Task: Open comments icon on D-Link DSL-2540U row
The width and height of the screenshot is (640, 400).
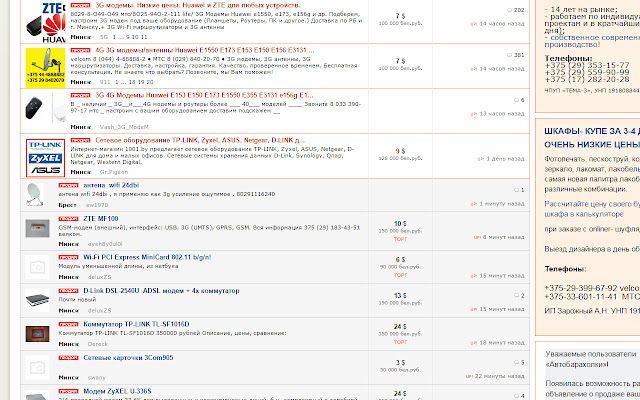Action: click(x=516, y=295)
